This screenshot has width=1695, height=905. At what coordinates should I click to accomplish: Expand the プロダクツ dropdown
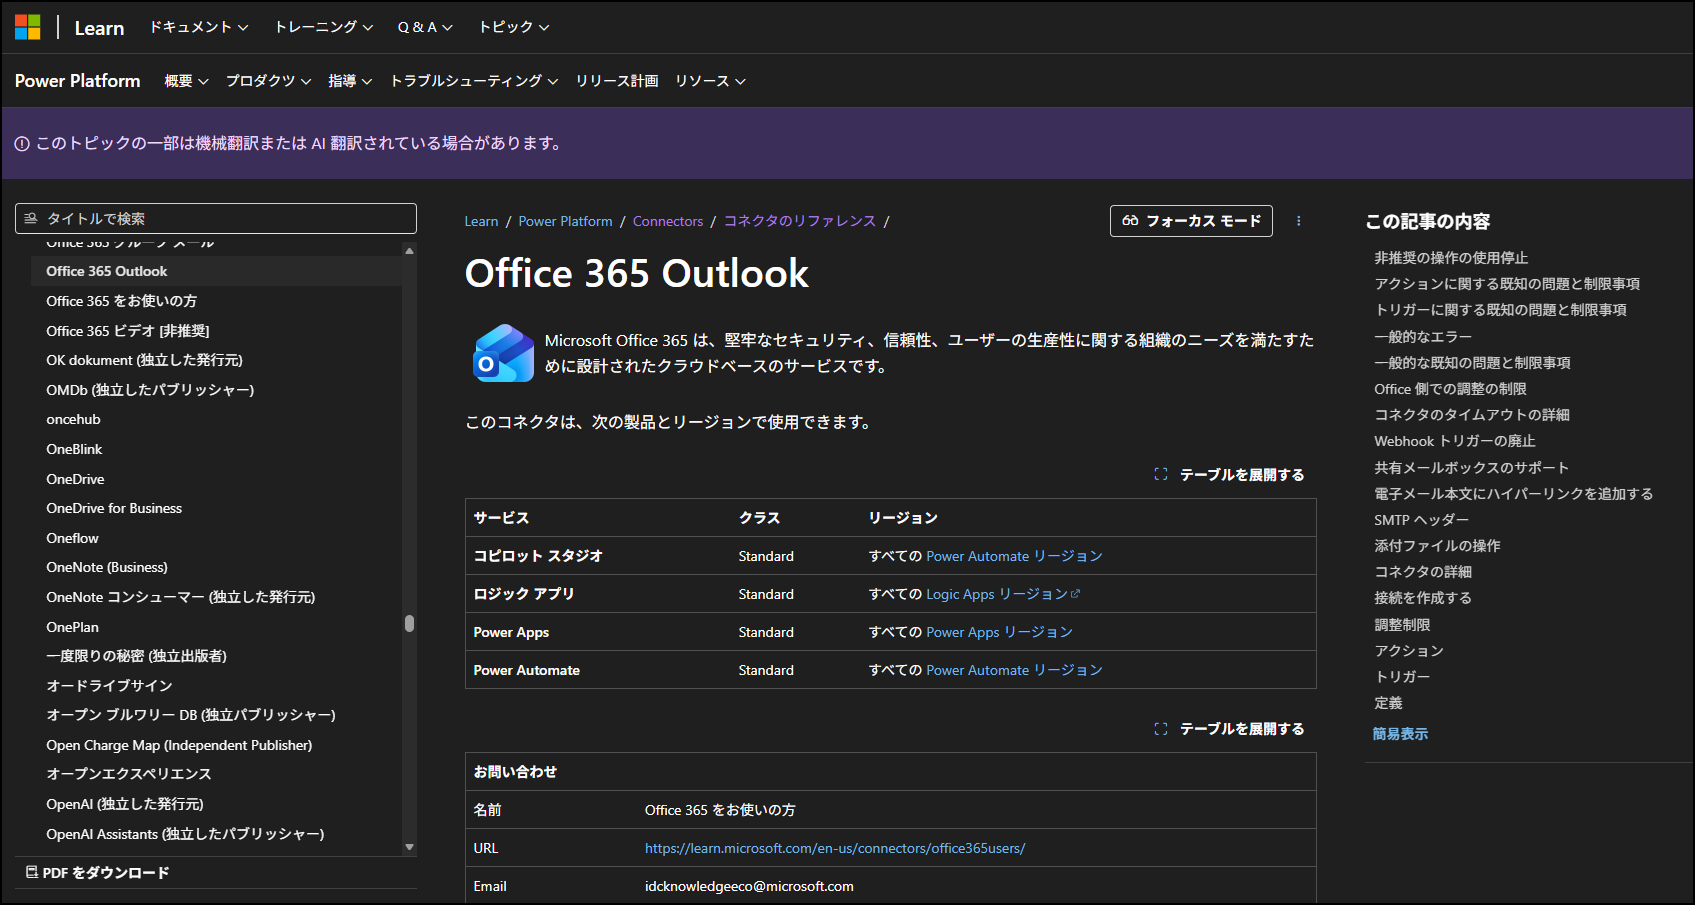268,81
